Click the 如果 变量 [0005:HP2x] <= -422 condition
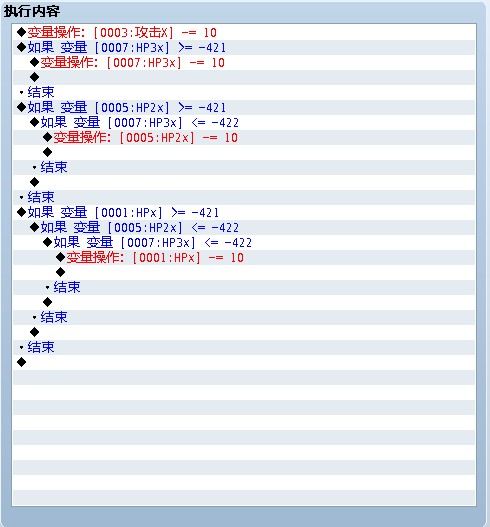490x527 pixels. click(x=244, y=228)
